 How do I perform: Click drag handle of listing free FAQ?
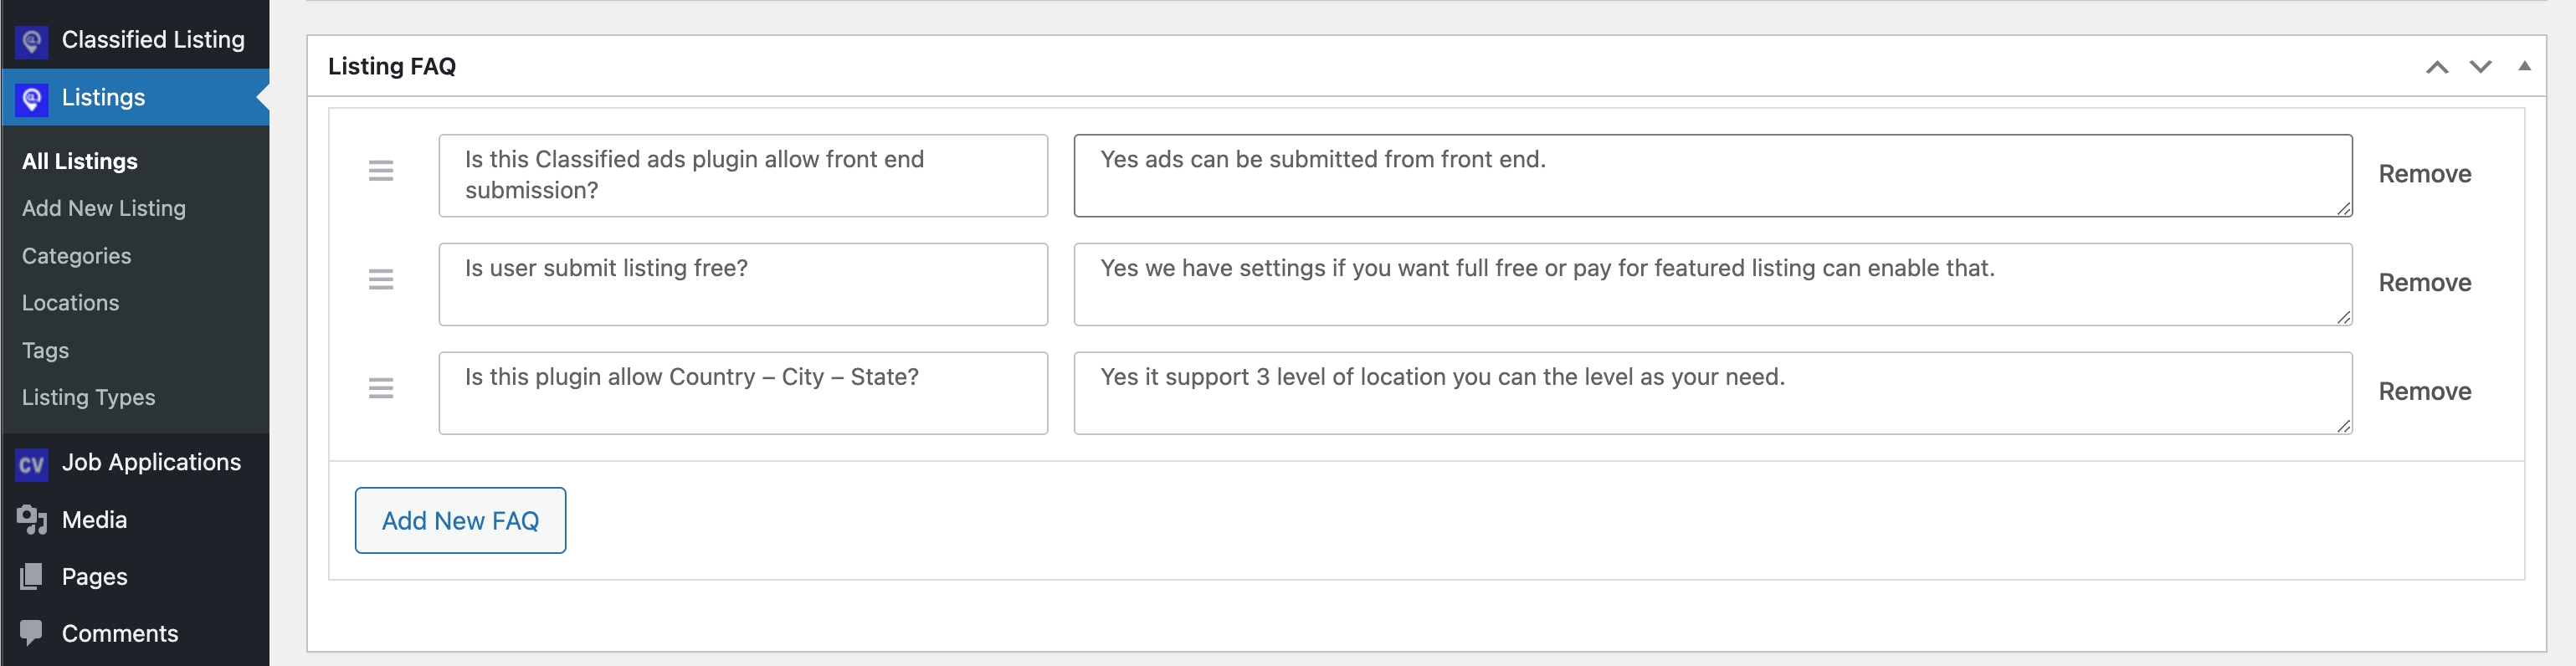tap(381, 280)
